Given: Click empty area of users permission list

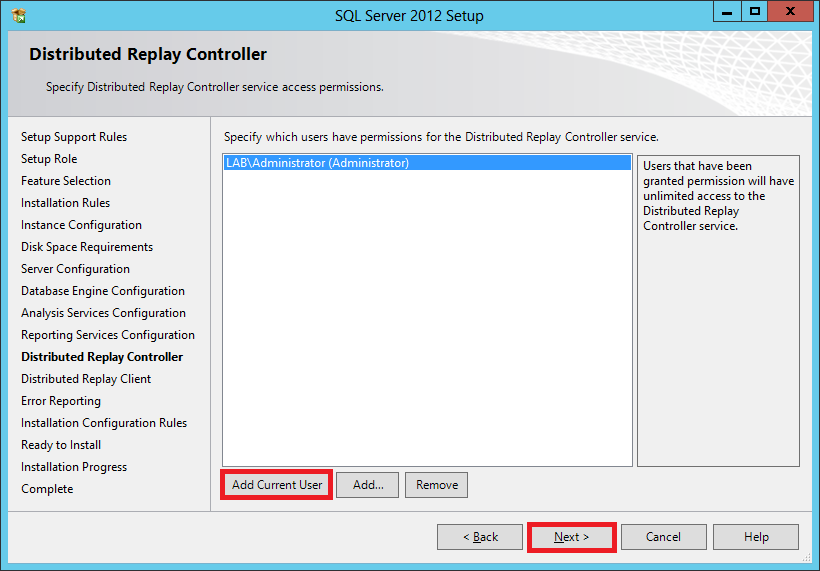Looking at the screenshot, I should click(427, 320).
